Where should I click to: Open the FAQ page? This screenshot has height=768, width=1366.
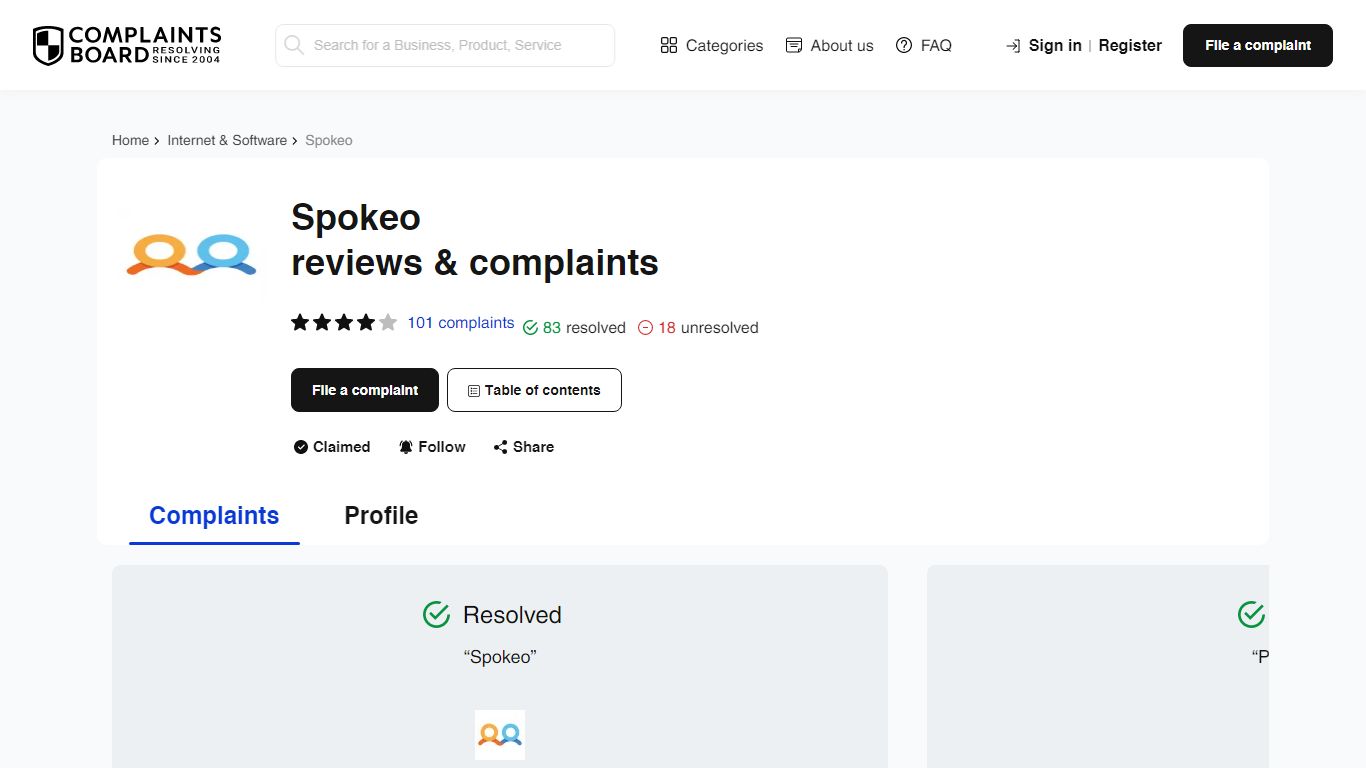[x=924, y=45]
